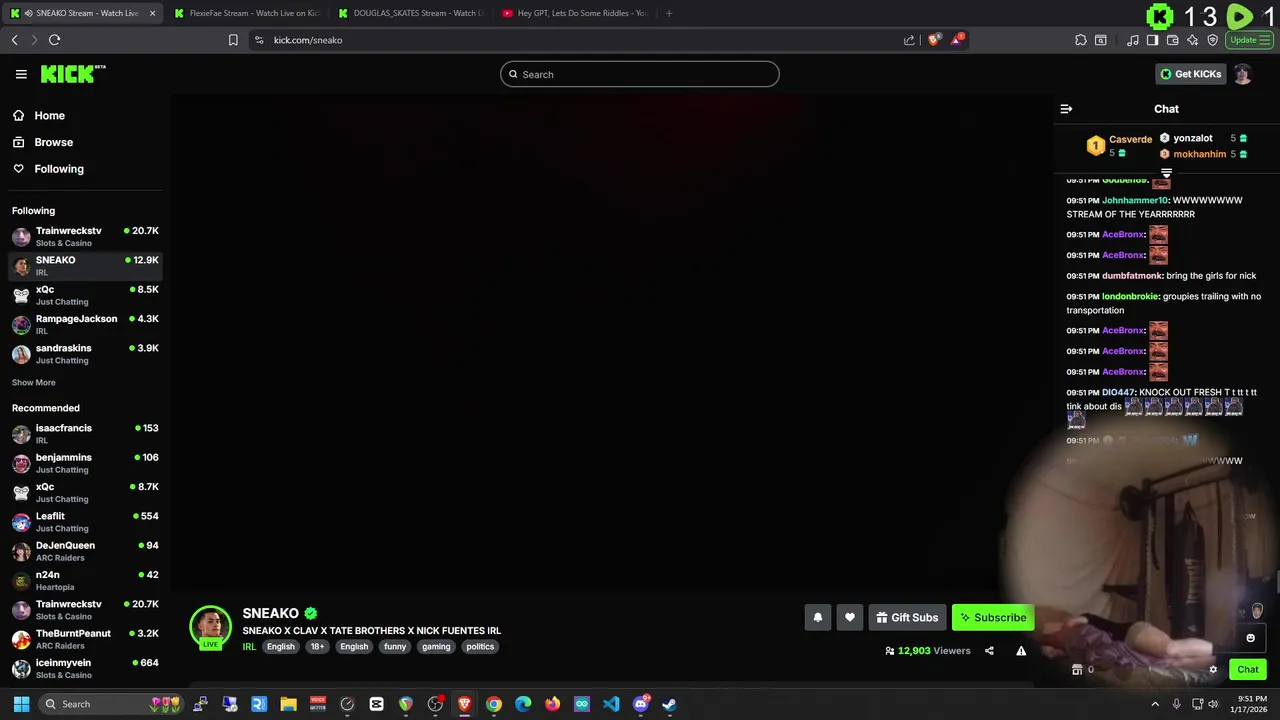Open Steam from the taskbar
The image size is (1280, 720).
coord(669,704)
